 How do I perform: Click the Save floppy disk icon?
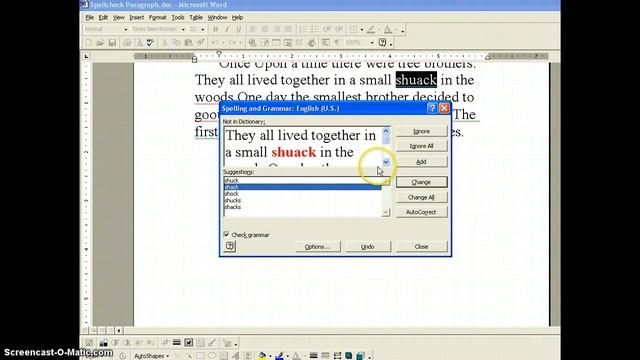(x=112, y=42)
